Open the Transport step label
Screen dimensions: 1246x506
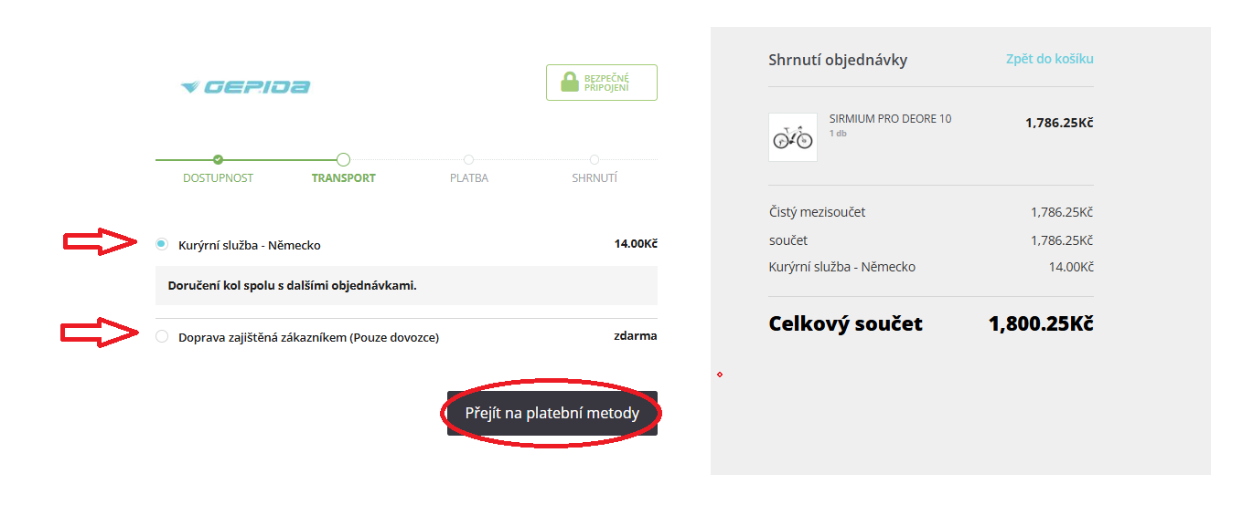[343, 178]
